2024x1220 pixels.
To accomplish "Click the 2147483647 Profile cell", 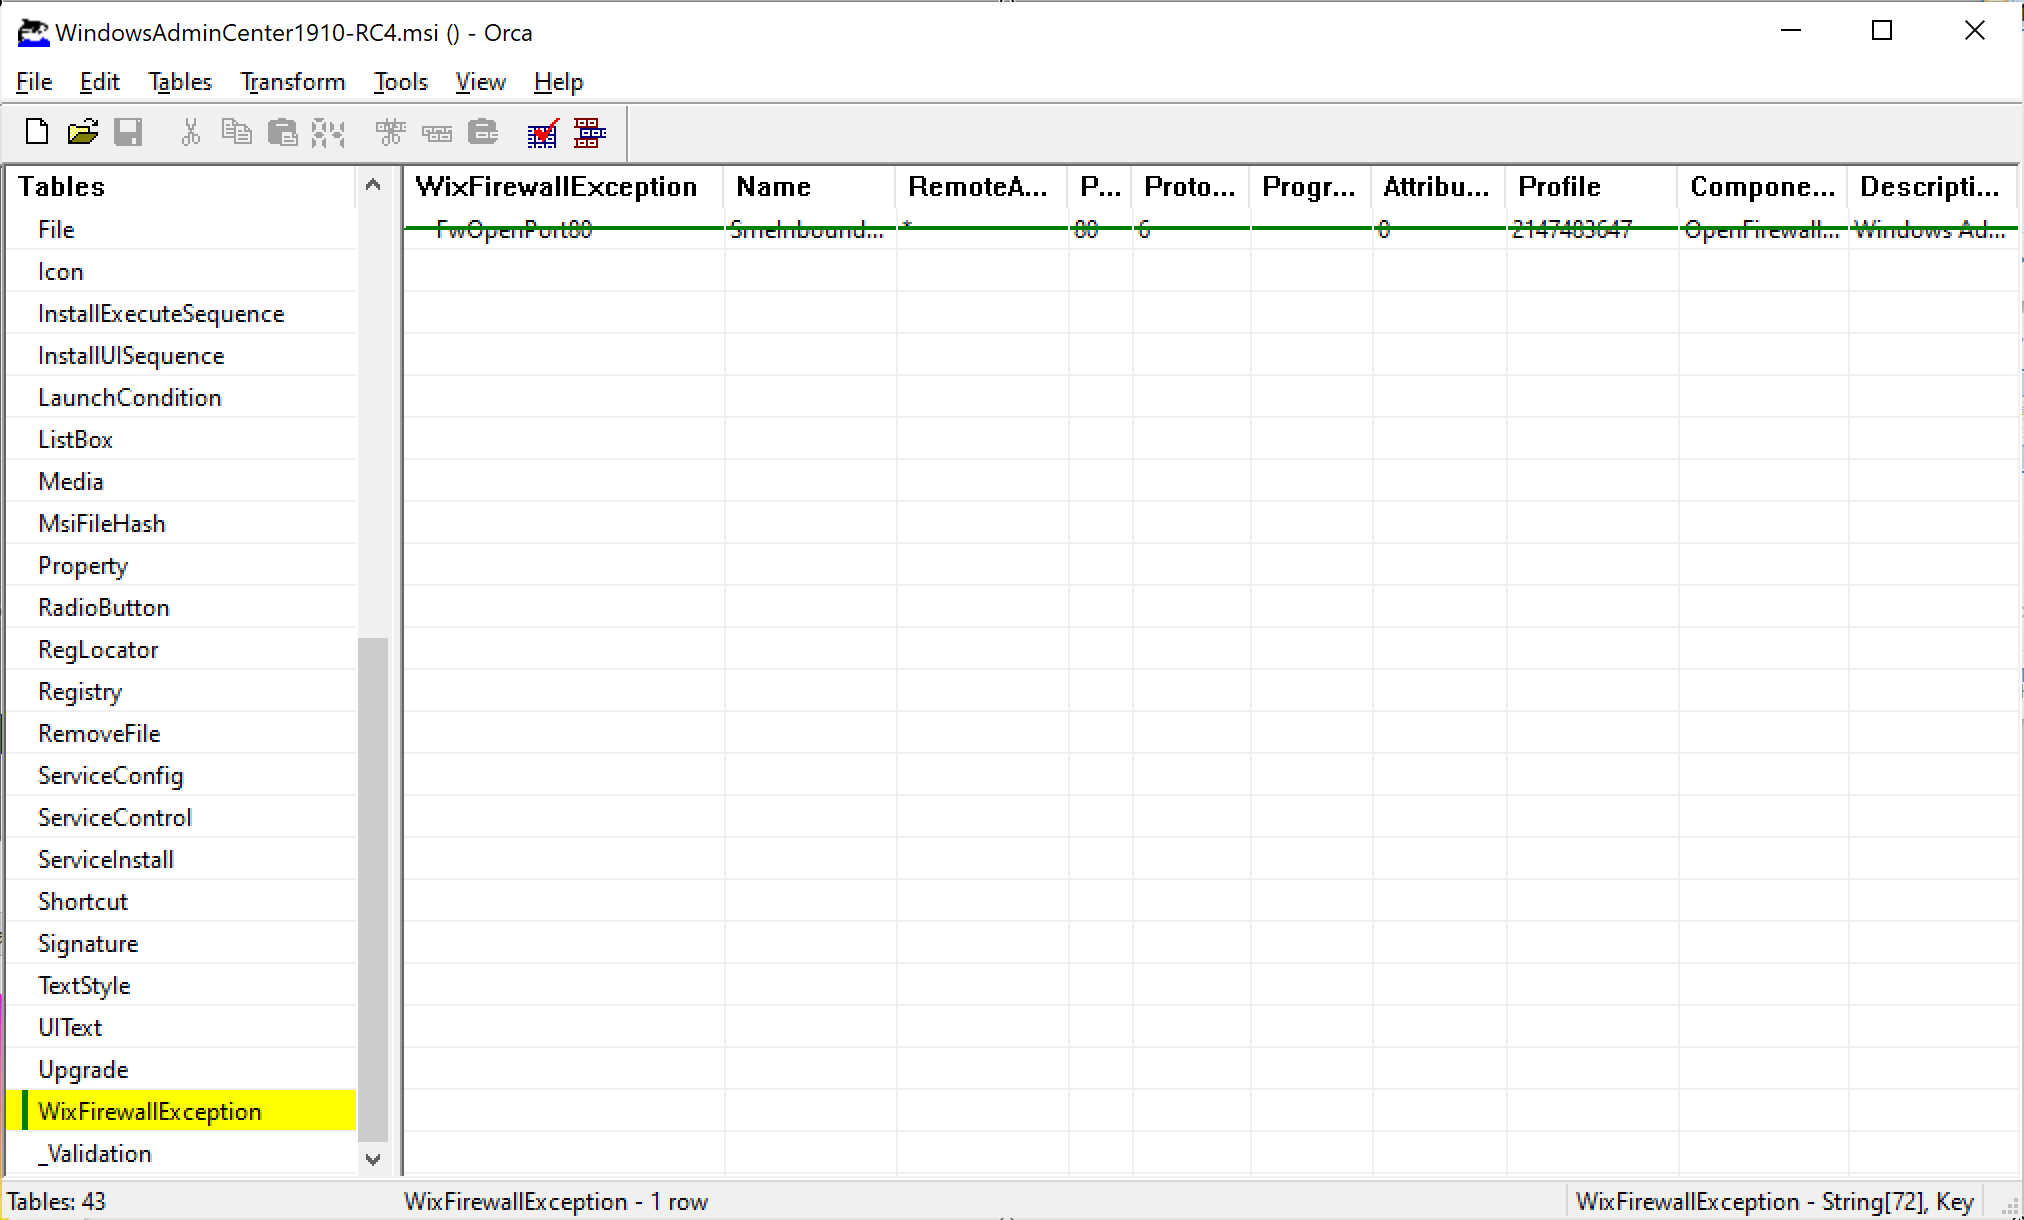I will point(1591,229).
